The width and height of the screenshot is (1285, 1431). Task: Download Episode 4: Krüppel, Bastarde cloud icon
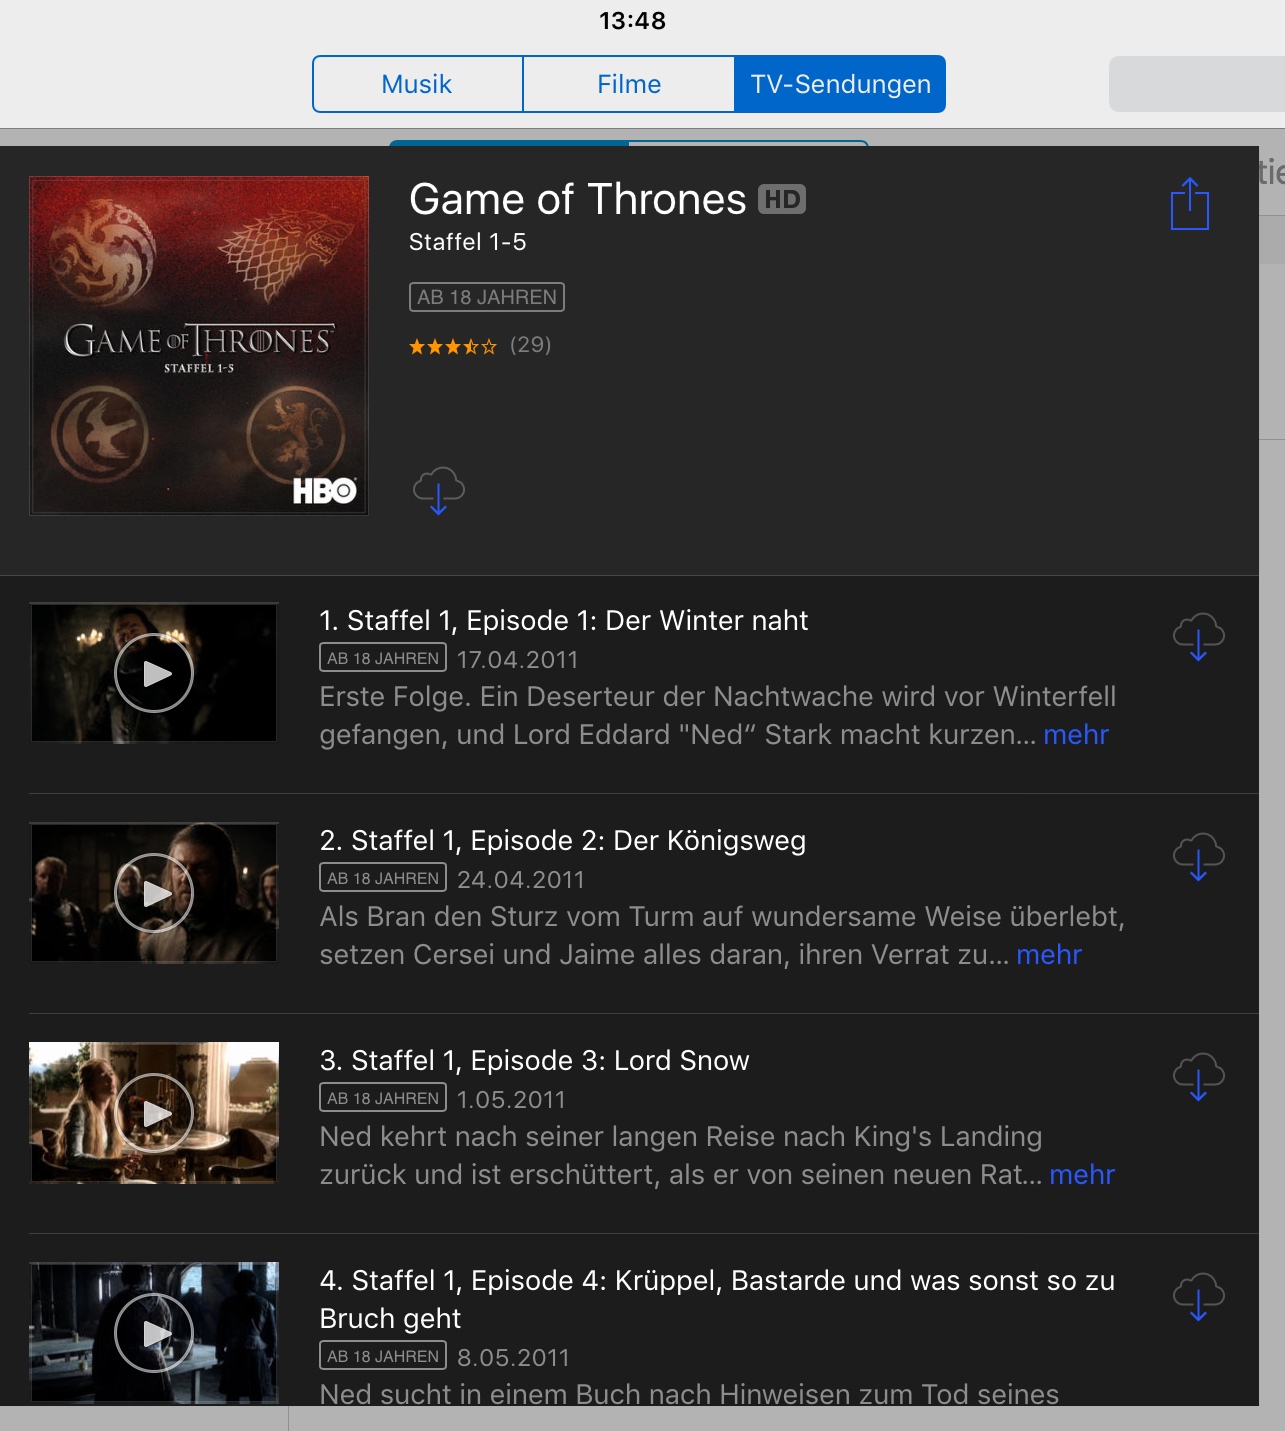[1199, 1297]
